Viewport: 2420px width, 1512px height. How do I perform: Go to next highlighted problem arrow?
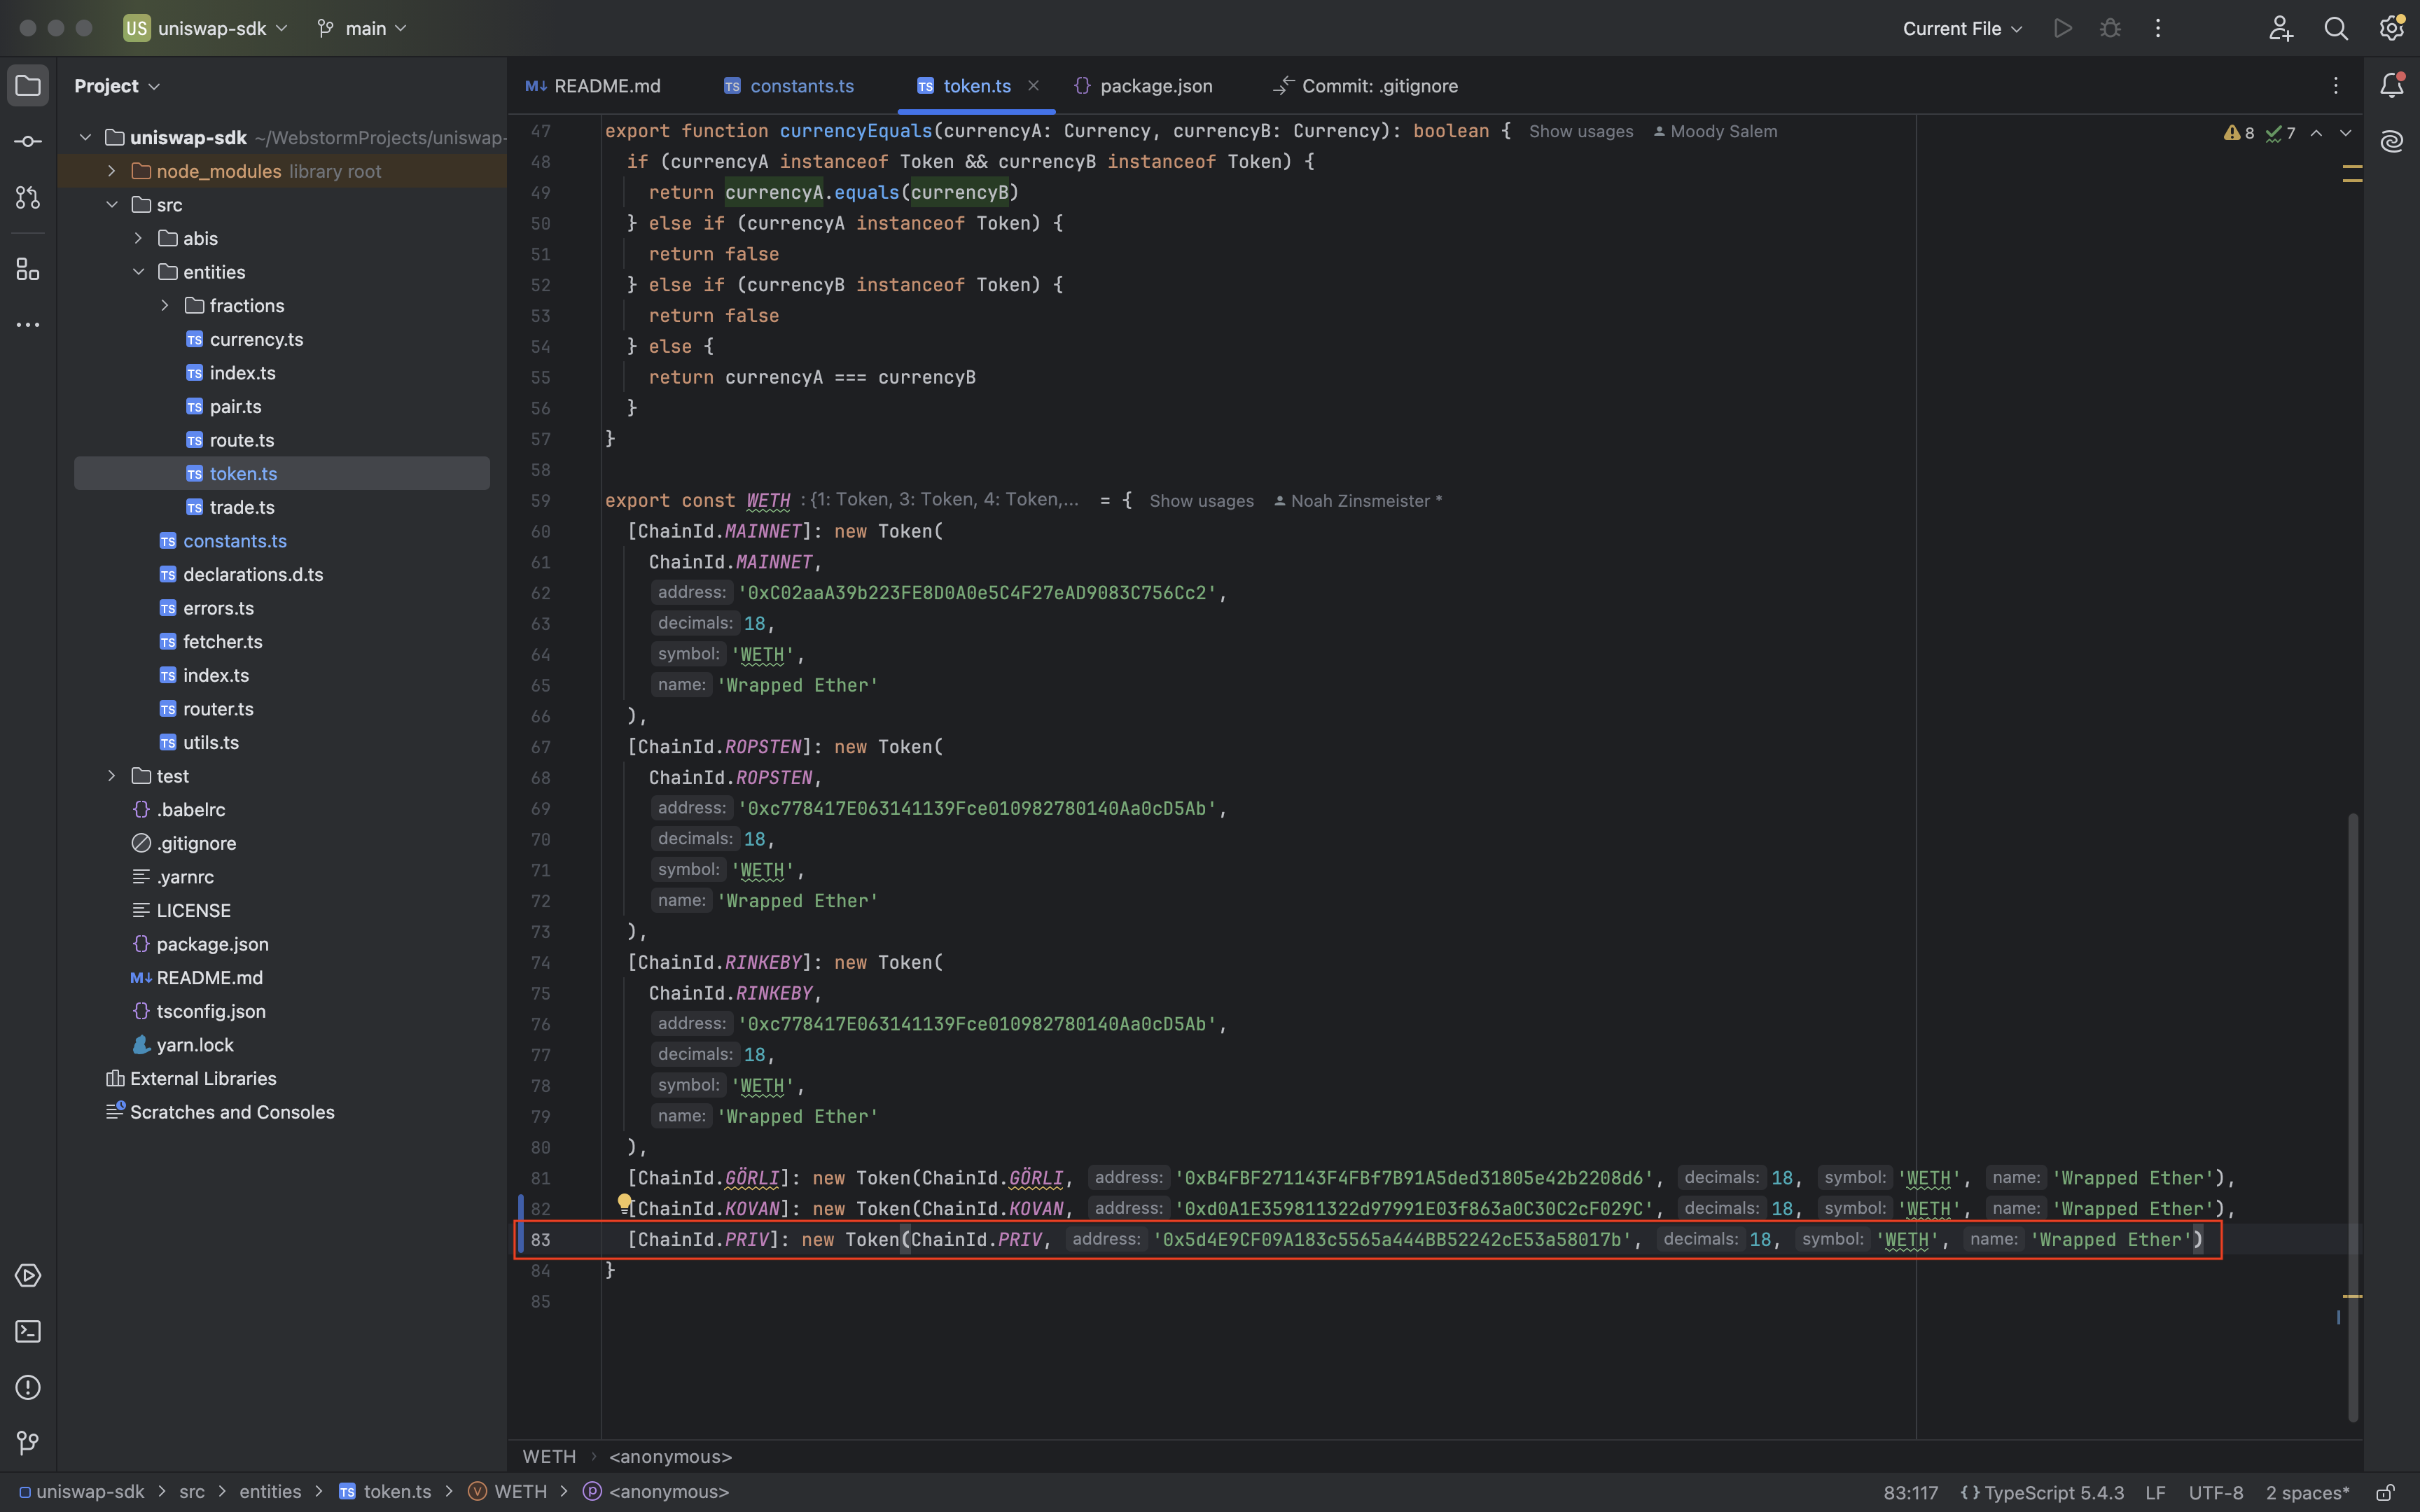[x=2346, y=133]
